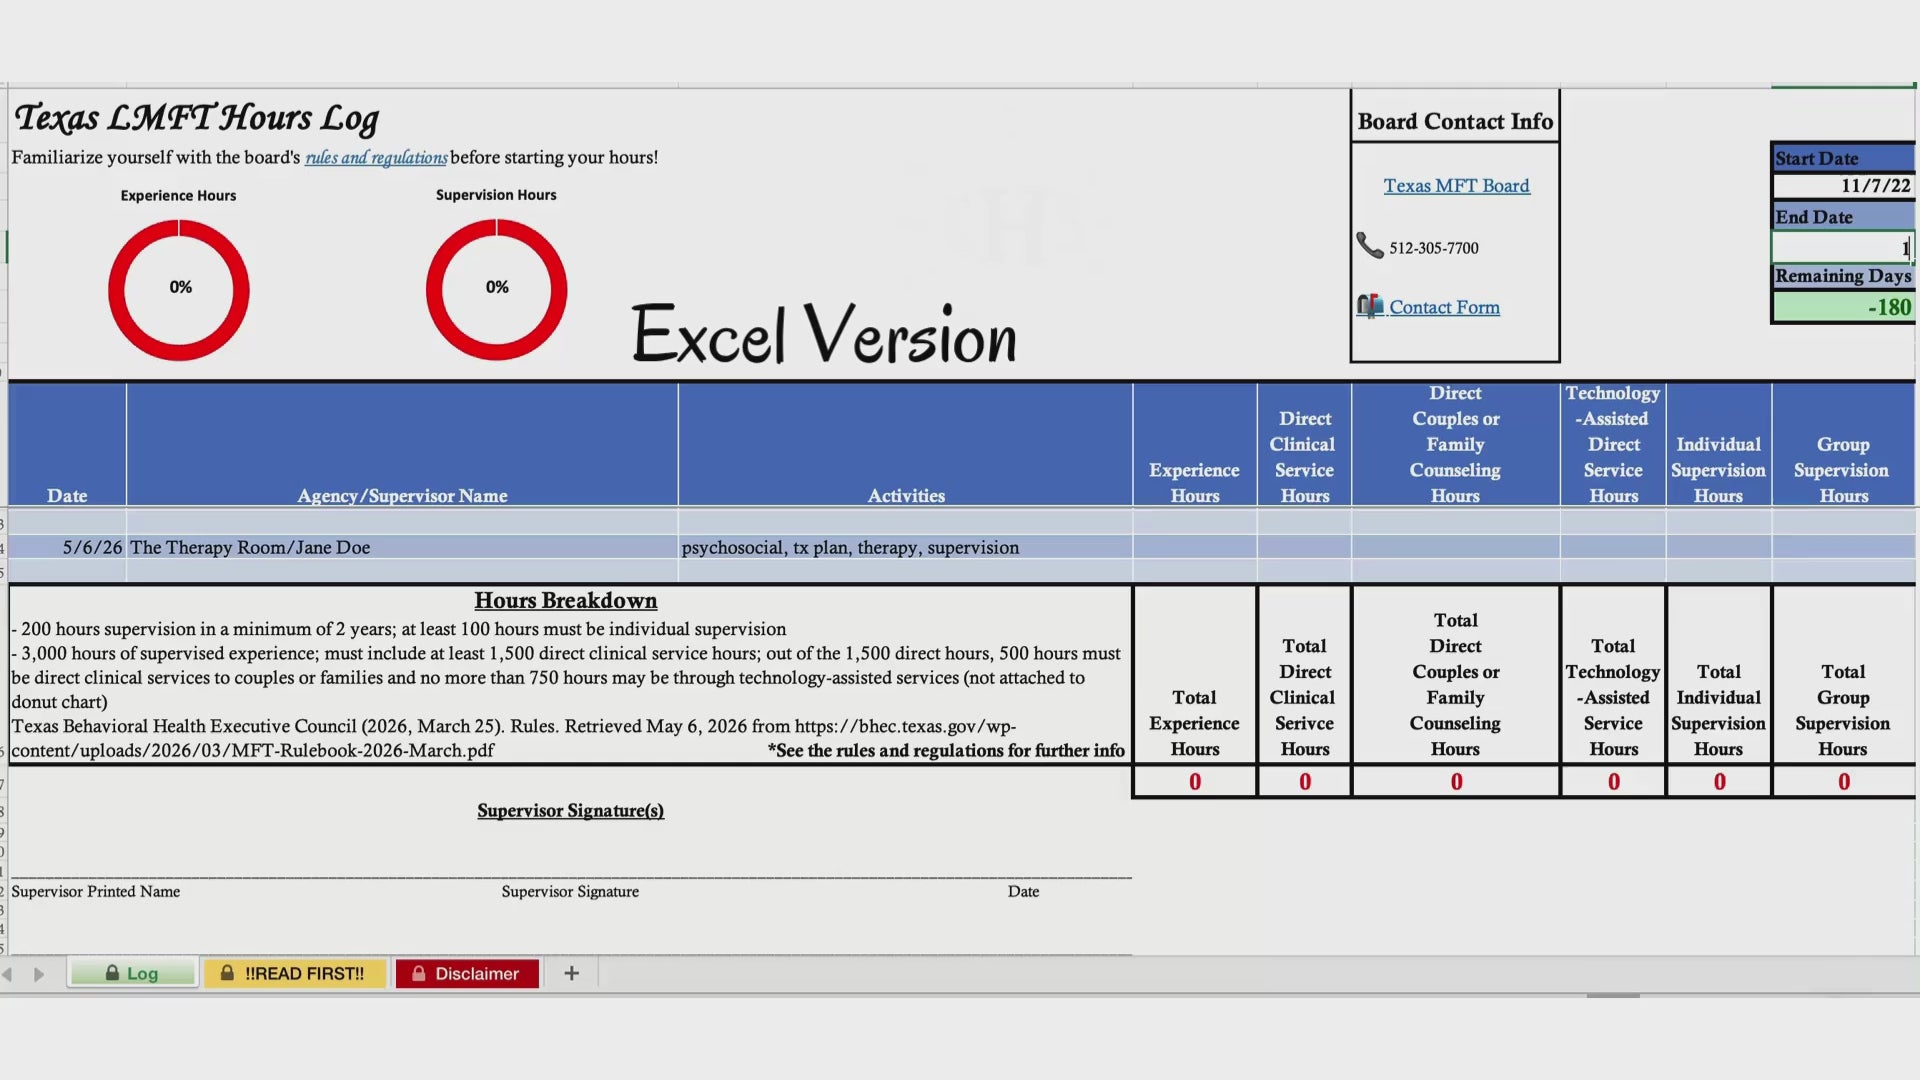Click the Hours Breakdown heading

tap(565, 600)
